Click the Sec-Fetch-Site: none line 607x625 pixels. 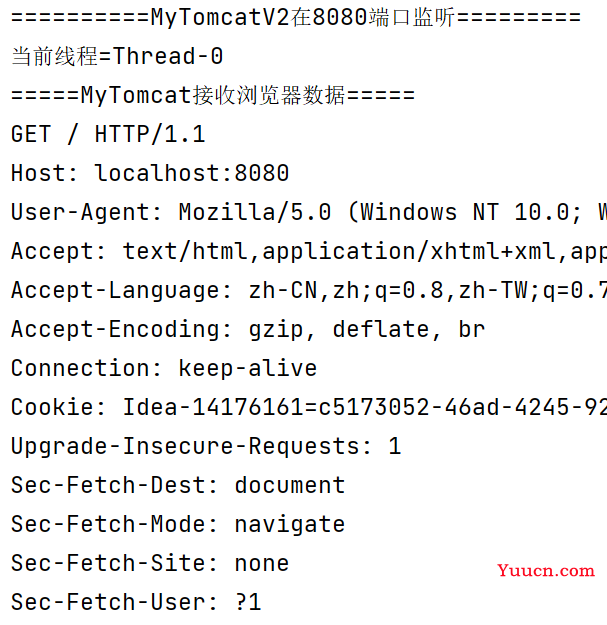point(150,563)
